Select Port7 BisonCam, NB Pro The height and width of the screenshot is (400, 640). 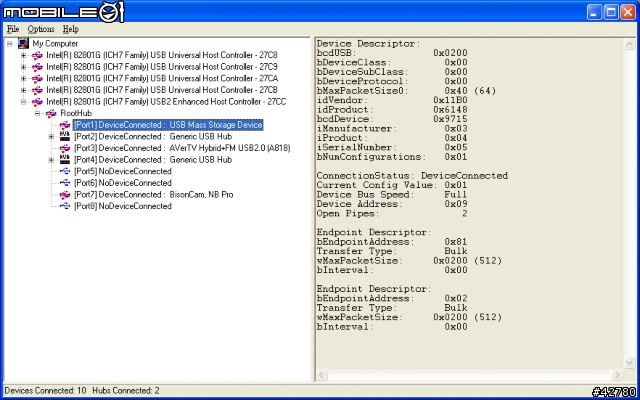pos(153,195)
